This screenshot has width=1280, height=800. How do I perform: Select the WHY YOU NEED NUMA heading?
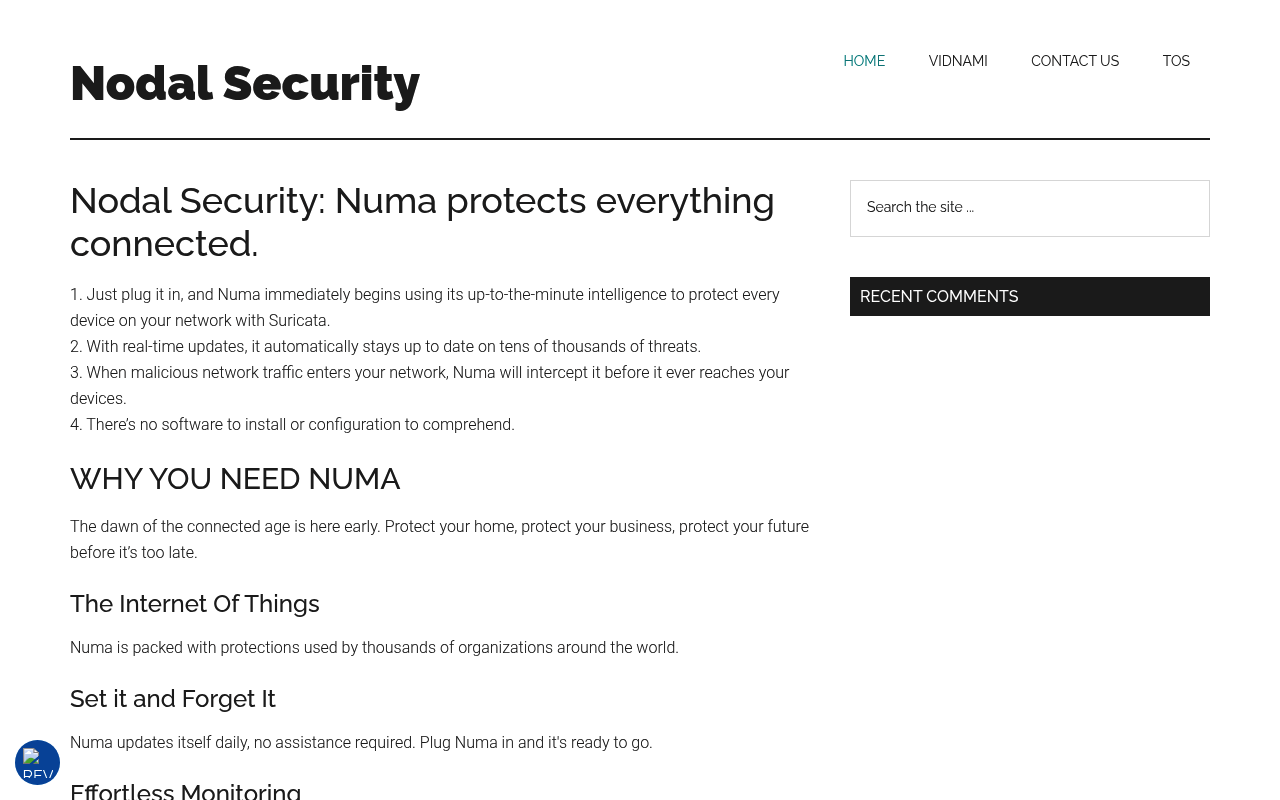click(x=235, y=479)
